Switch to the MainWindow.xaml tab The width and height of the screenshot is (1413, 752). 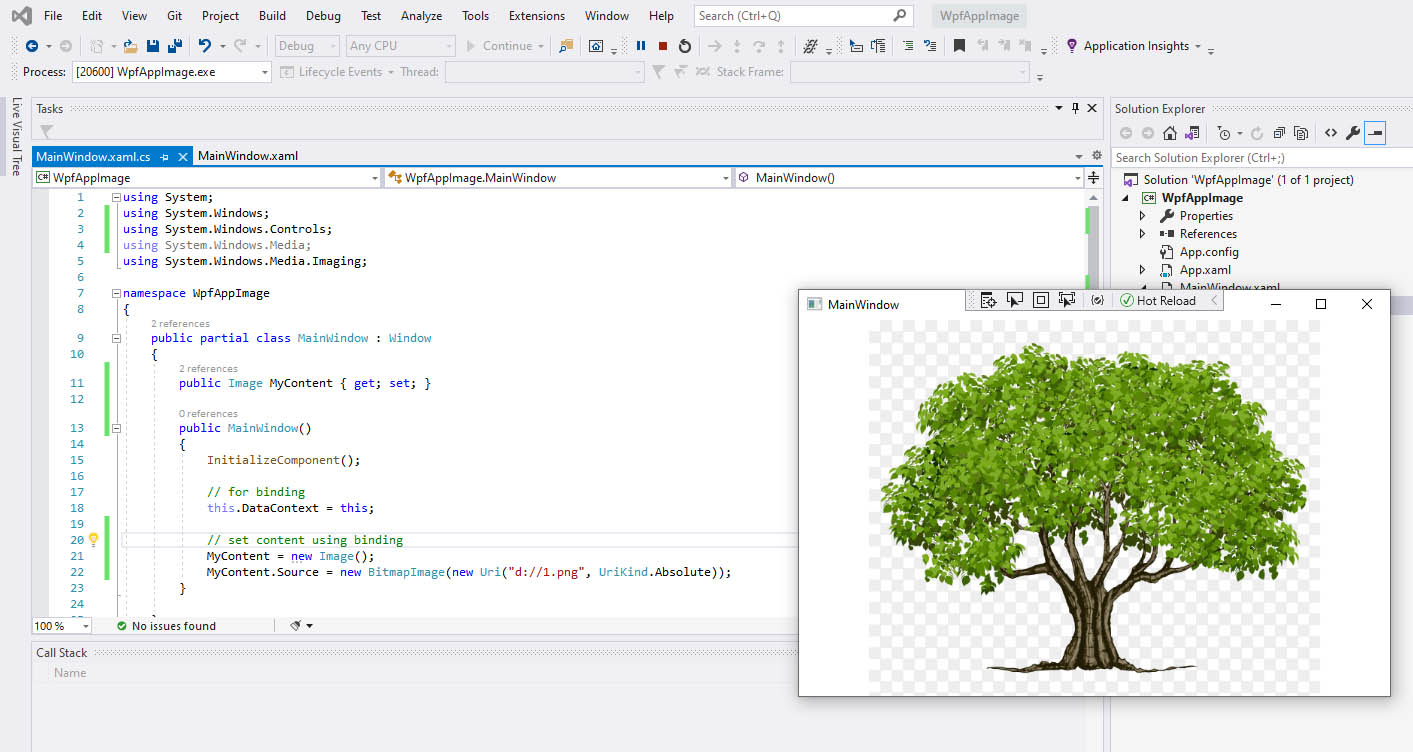[248, 156]
